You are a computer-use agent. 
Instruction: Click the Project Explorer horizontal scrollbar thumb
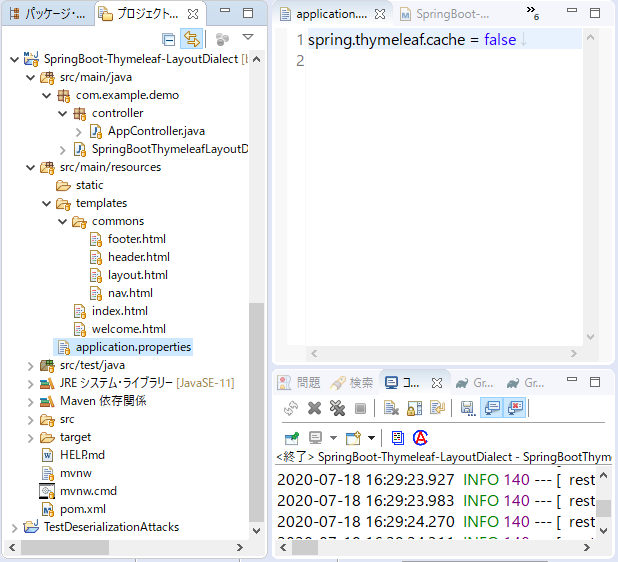tap(65, 547)
